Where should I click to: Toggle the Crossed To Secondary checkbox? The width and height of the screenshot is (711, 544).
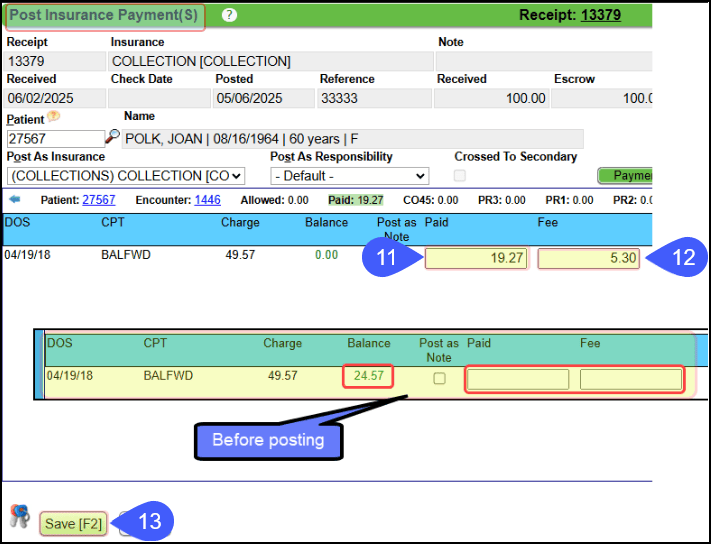pyautogui.click(x=460, y=176)
